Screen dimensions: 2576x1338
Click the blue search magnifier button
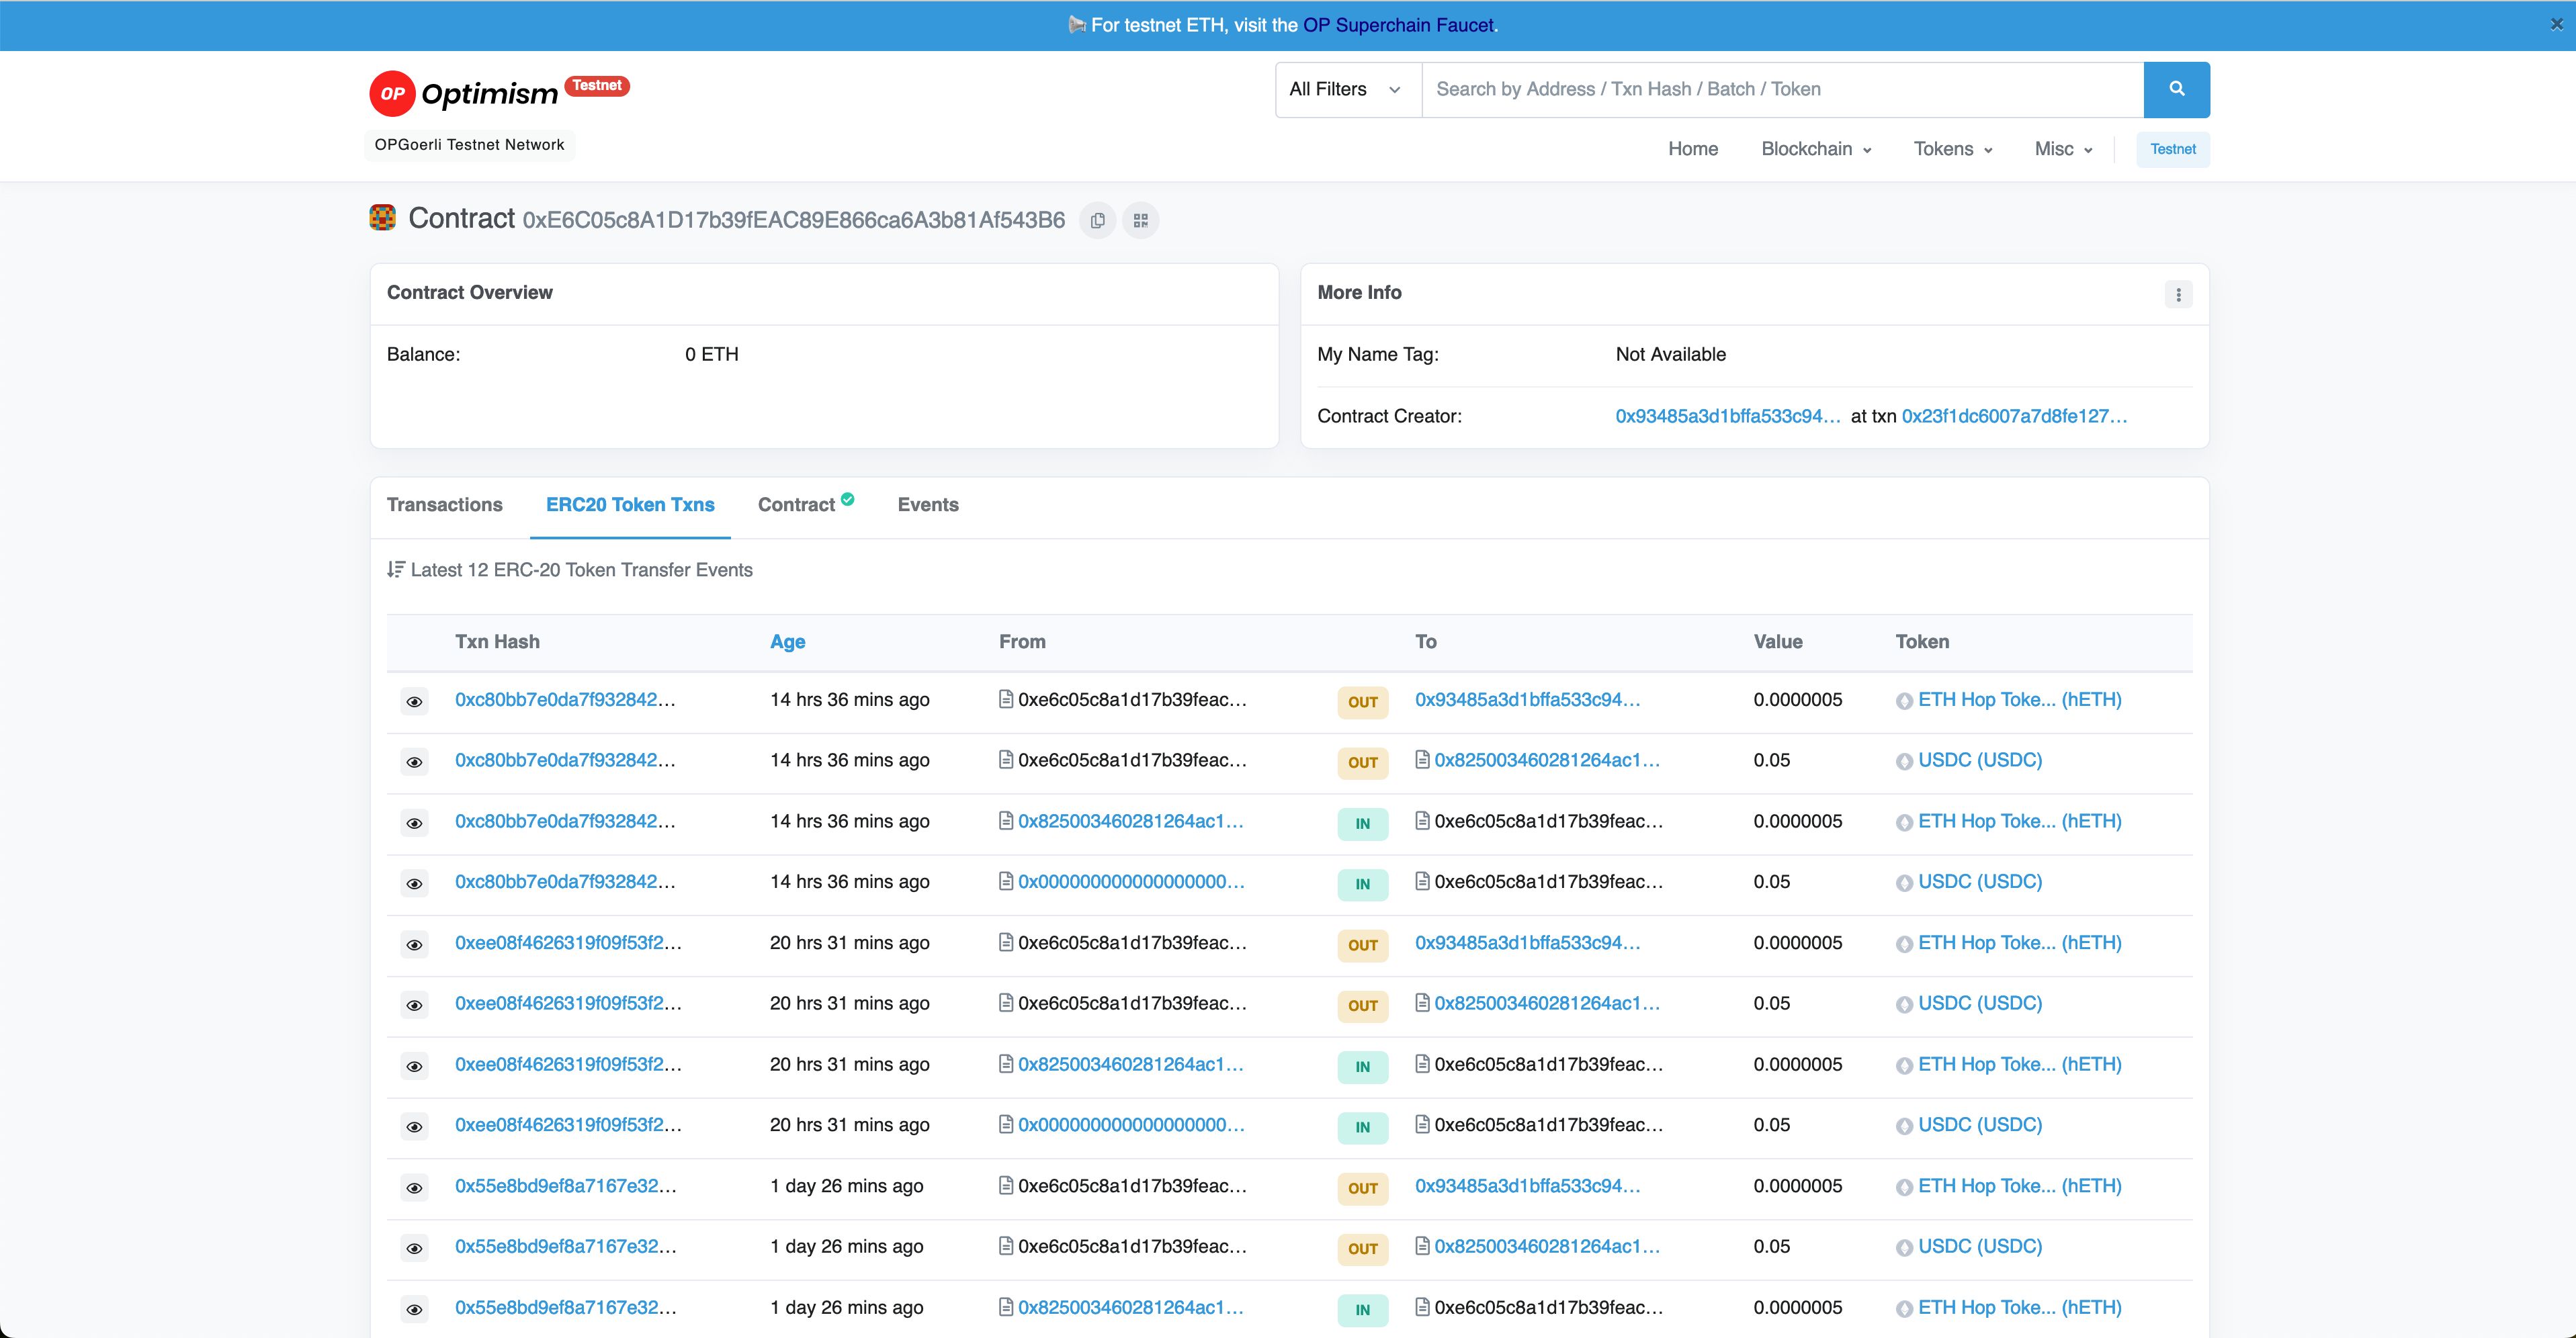coord(2176,89)
